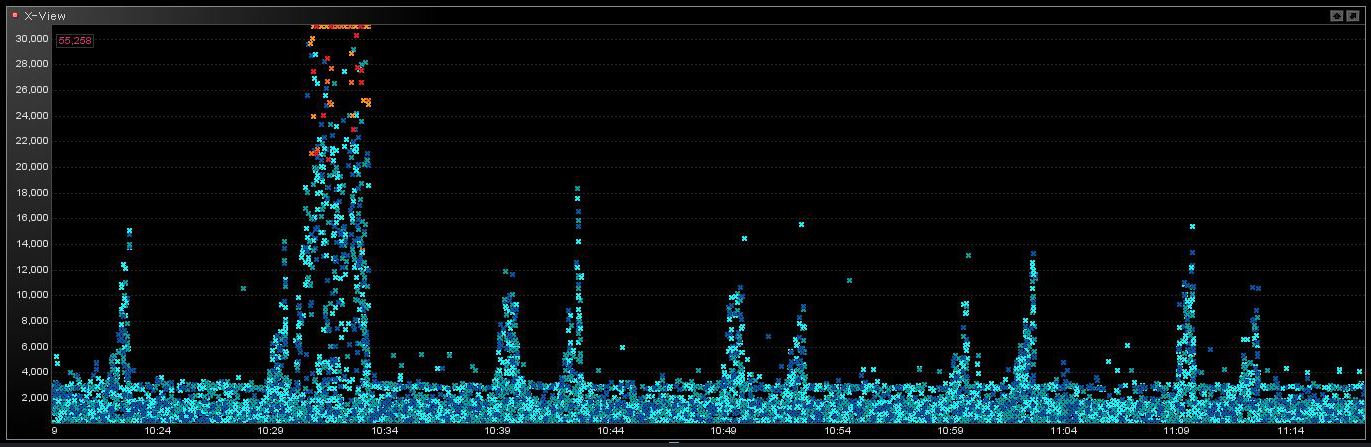Image resolution: width=1371 pixels, height=447 pixels.
Task: Click the 10:24 time axis label
Action: [x=158, y=431]
